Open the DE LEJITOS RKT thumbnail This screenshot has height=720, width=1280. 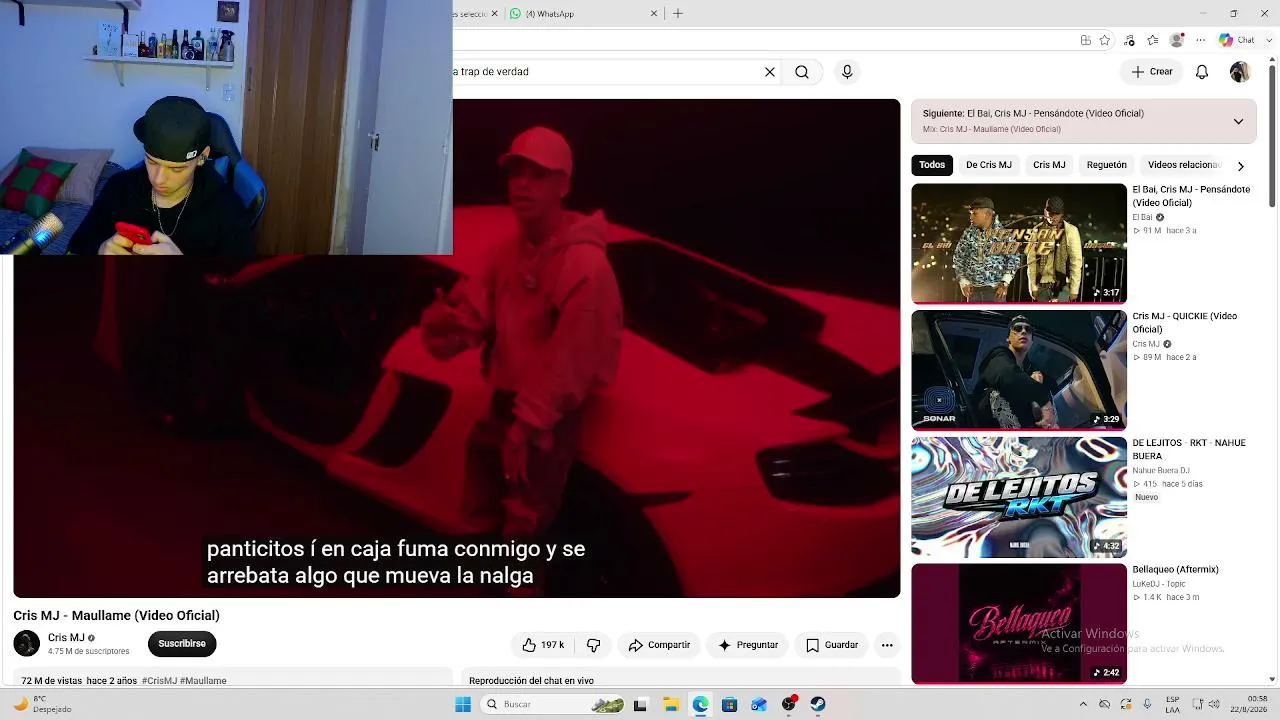[x=1019, y=497]
